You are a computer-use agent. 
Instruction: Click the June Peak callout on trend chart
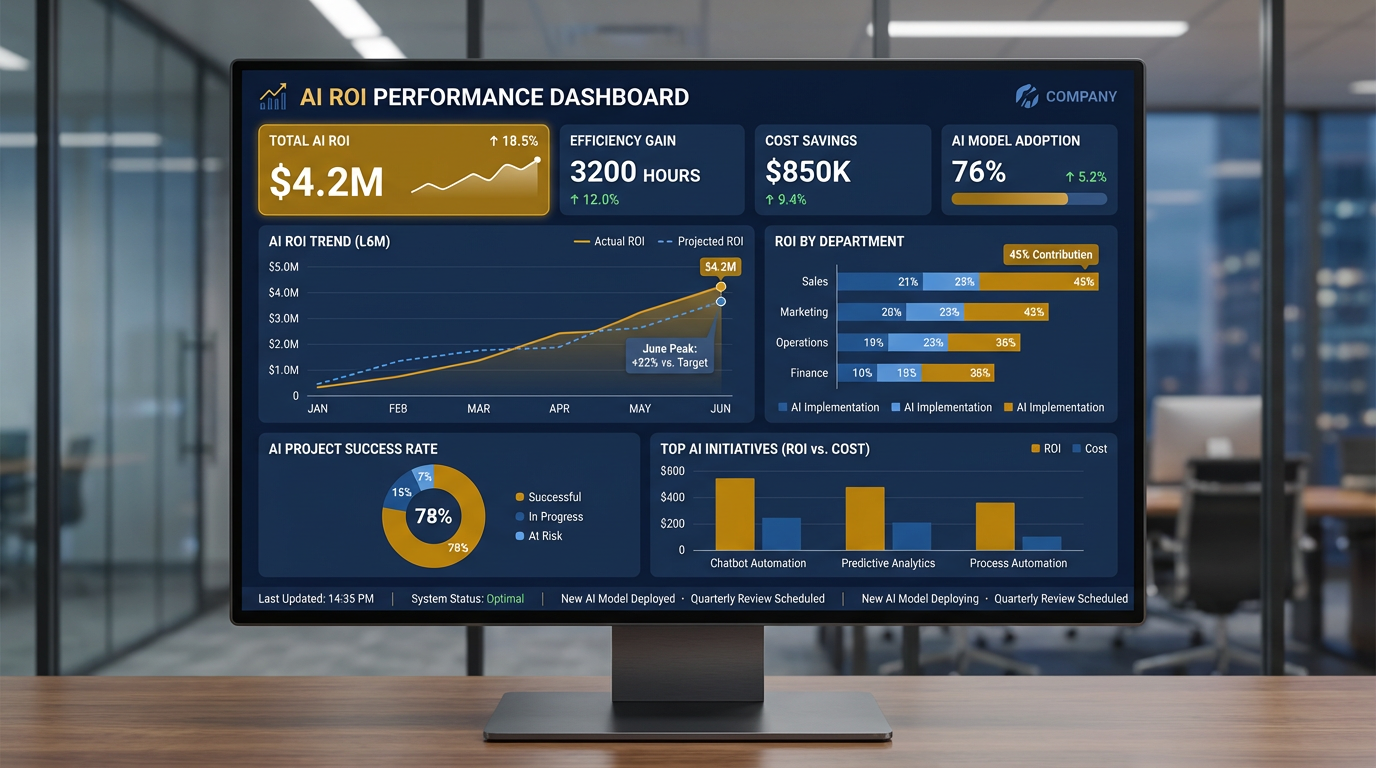tap(668, 355)
